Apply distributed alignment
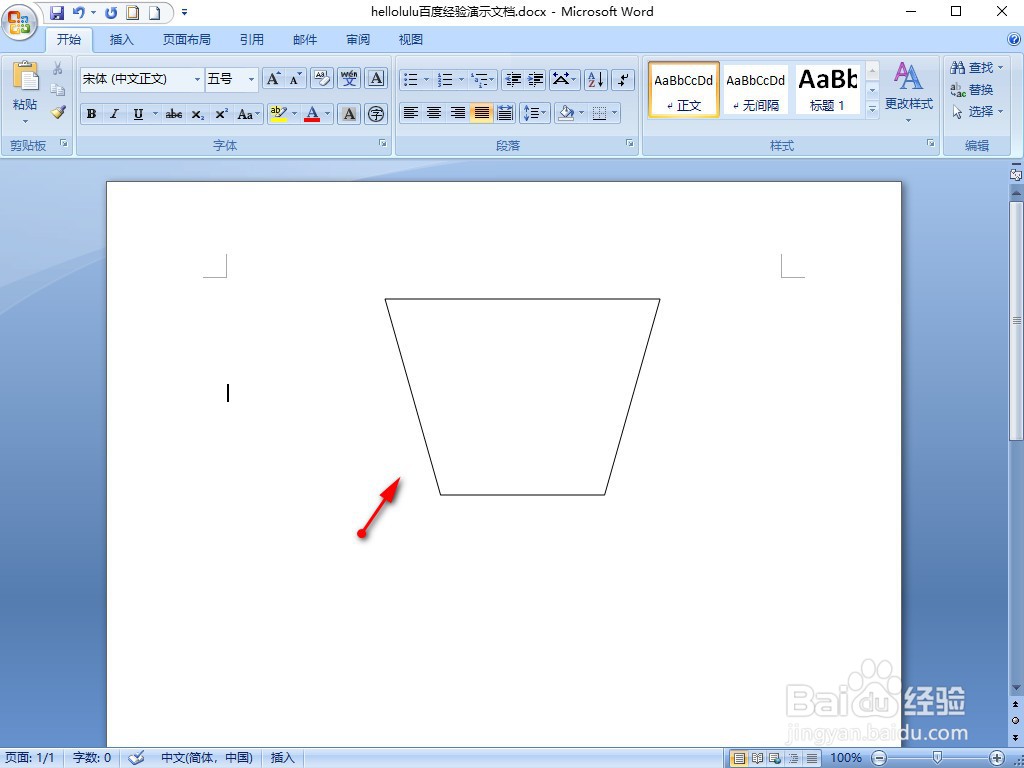 pos(505,114)
